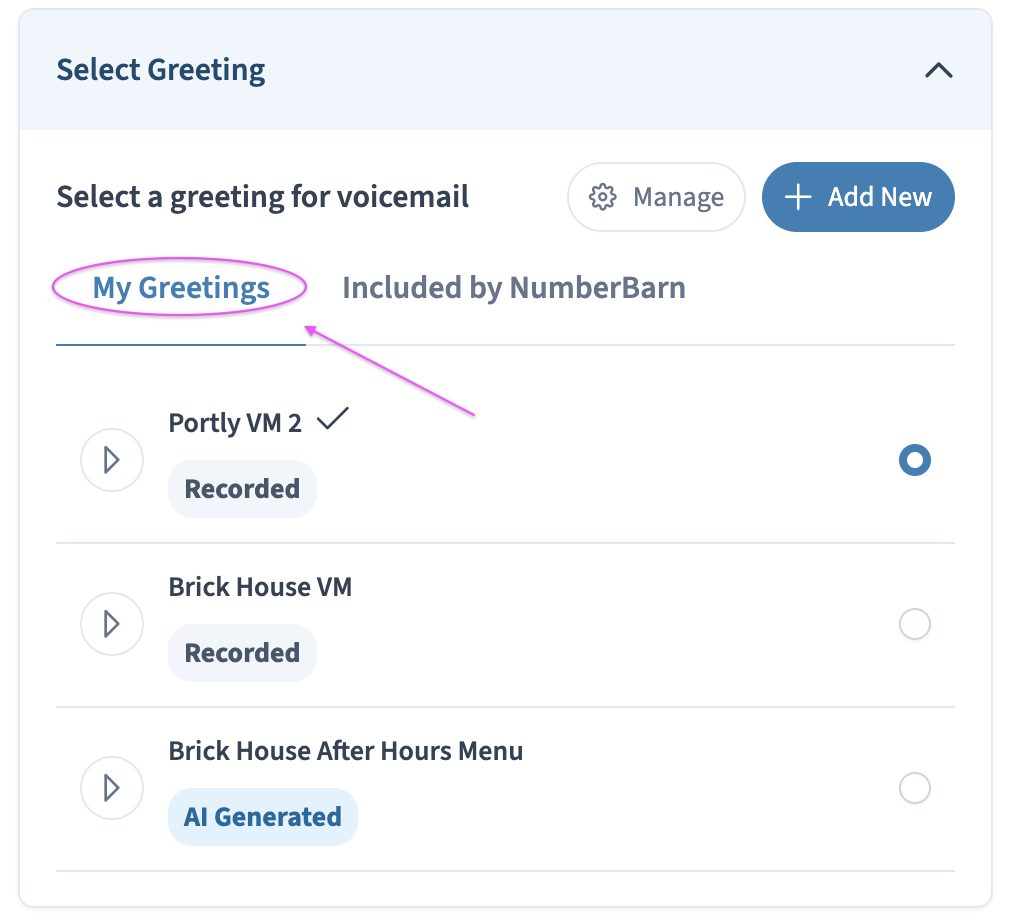Screen dimensions: 1014x922
Task: Switch to the My Greetings tab
Action: (181, 288)
